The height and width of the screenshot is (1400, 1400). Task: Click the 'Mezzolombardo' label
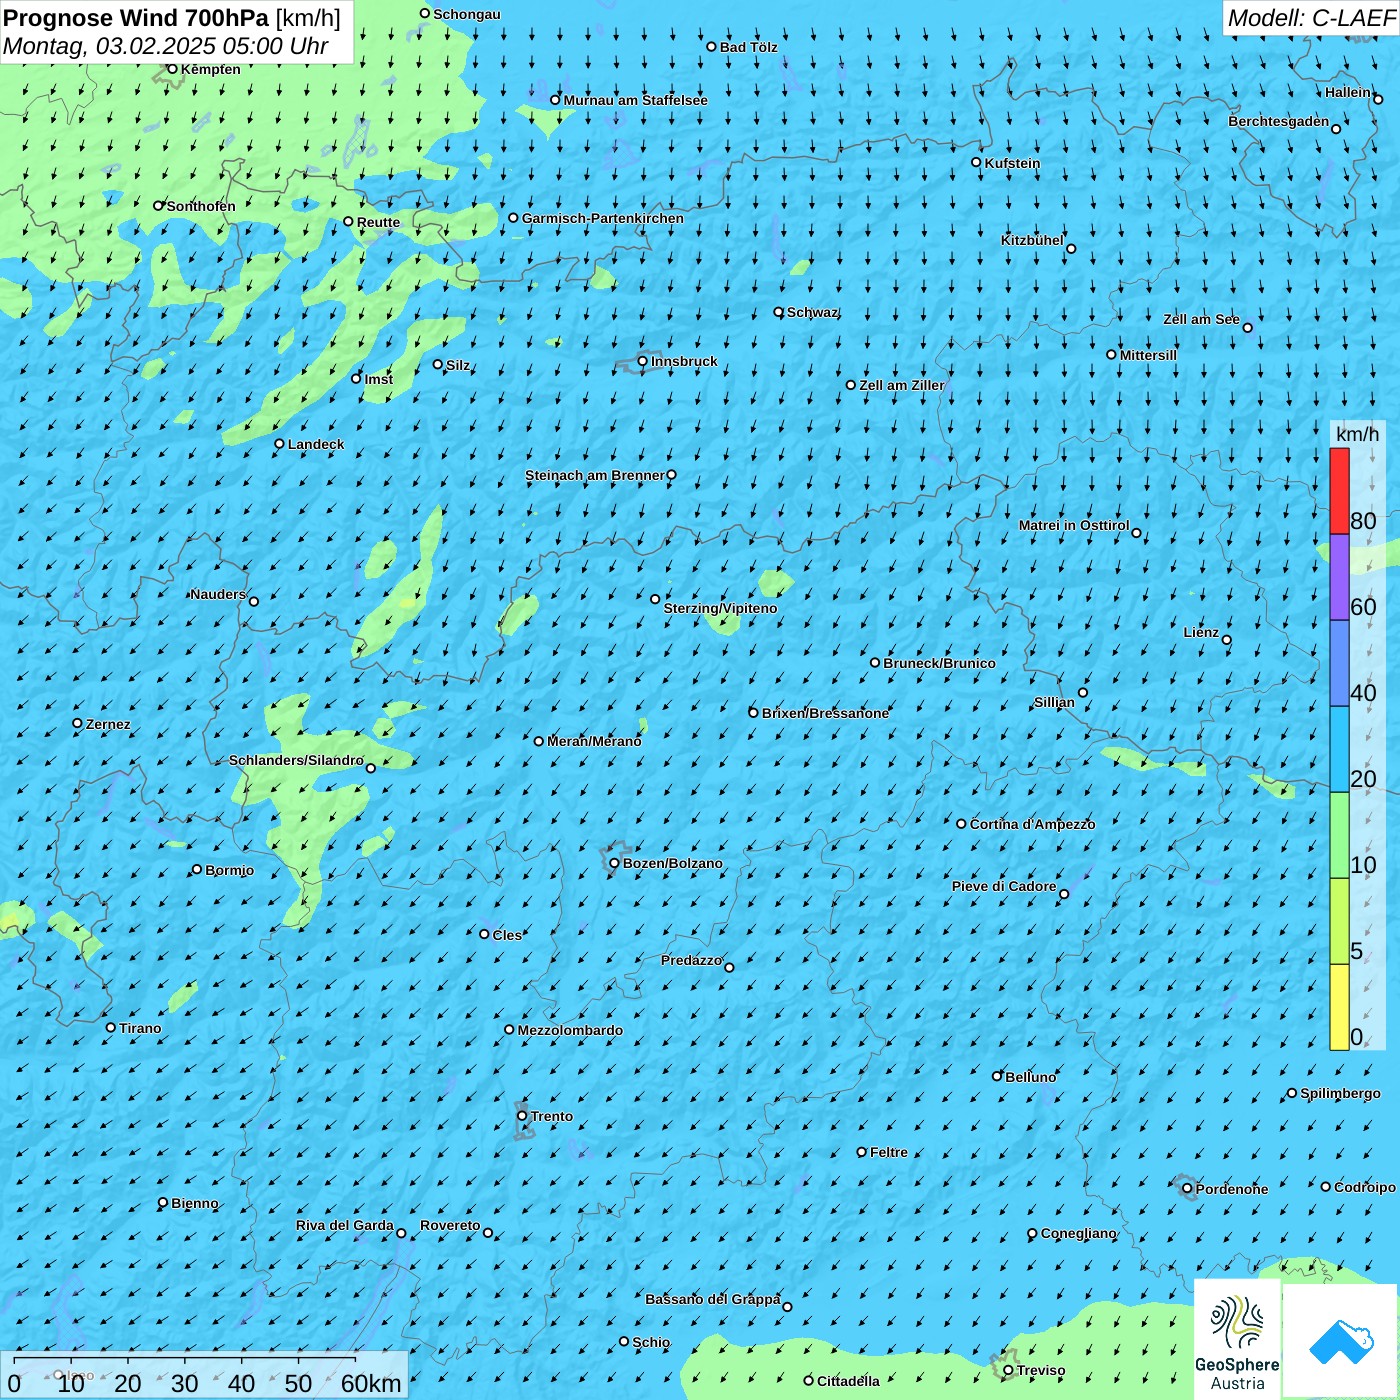coord(570,1030)
